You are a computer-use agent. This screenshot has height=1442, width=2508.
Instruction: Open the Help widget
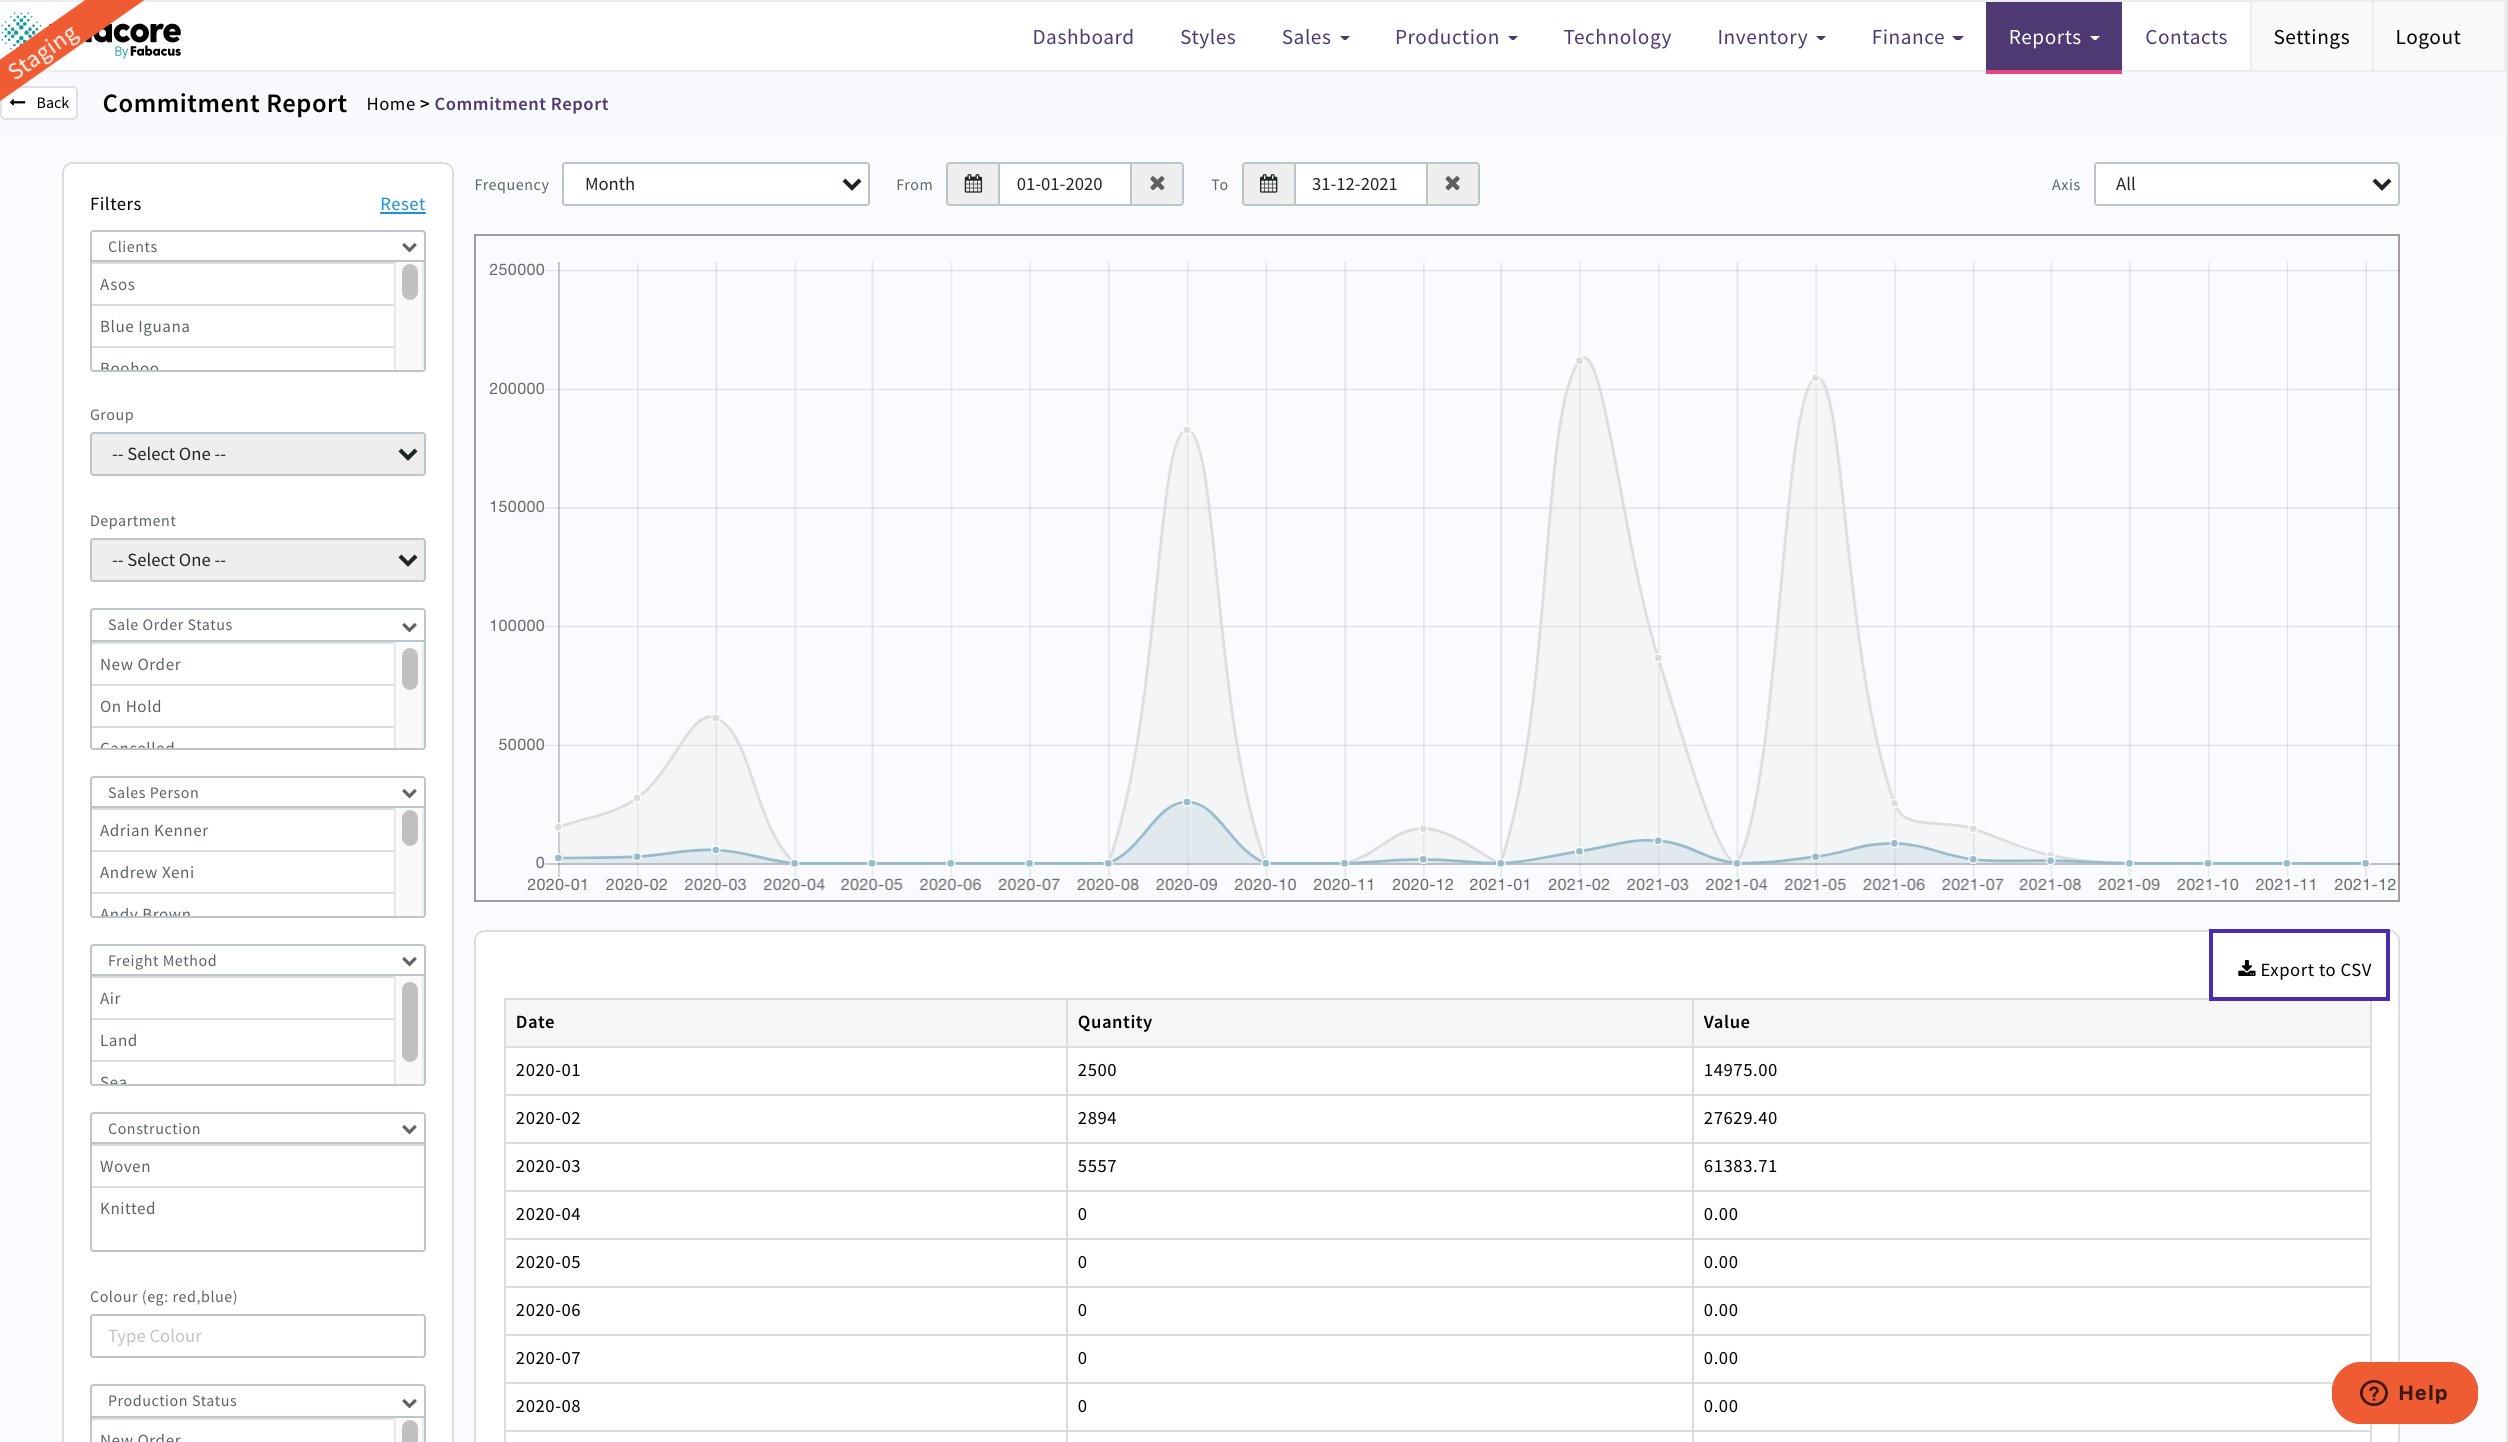coord(2404,1393)
